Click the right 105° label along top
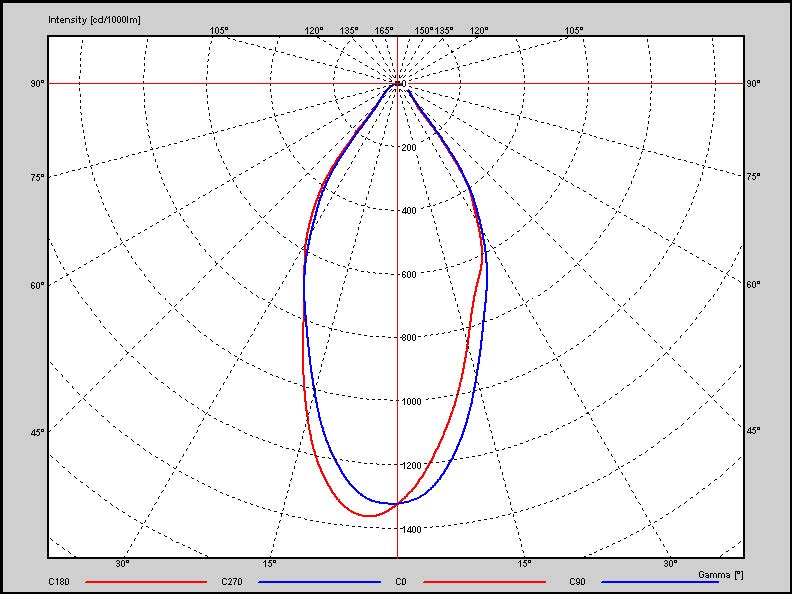This screenshot has width=792, height=594. [x=574, y=30]
